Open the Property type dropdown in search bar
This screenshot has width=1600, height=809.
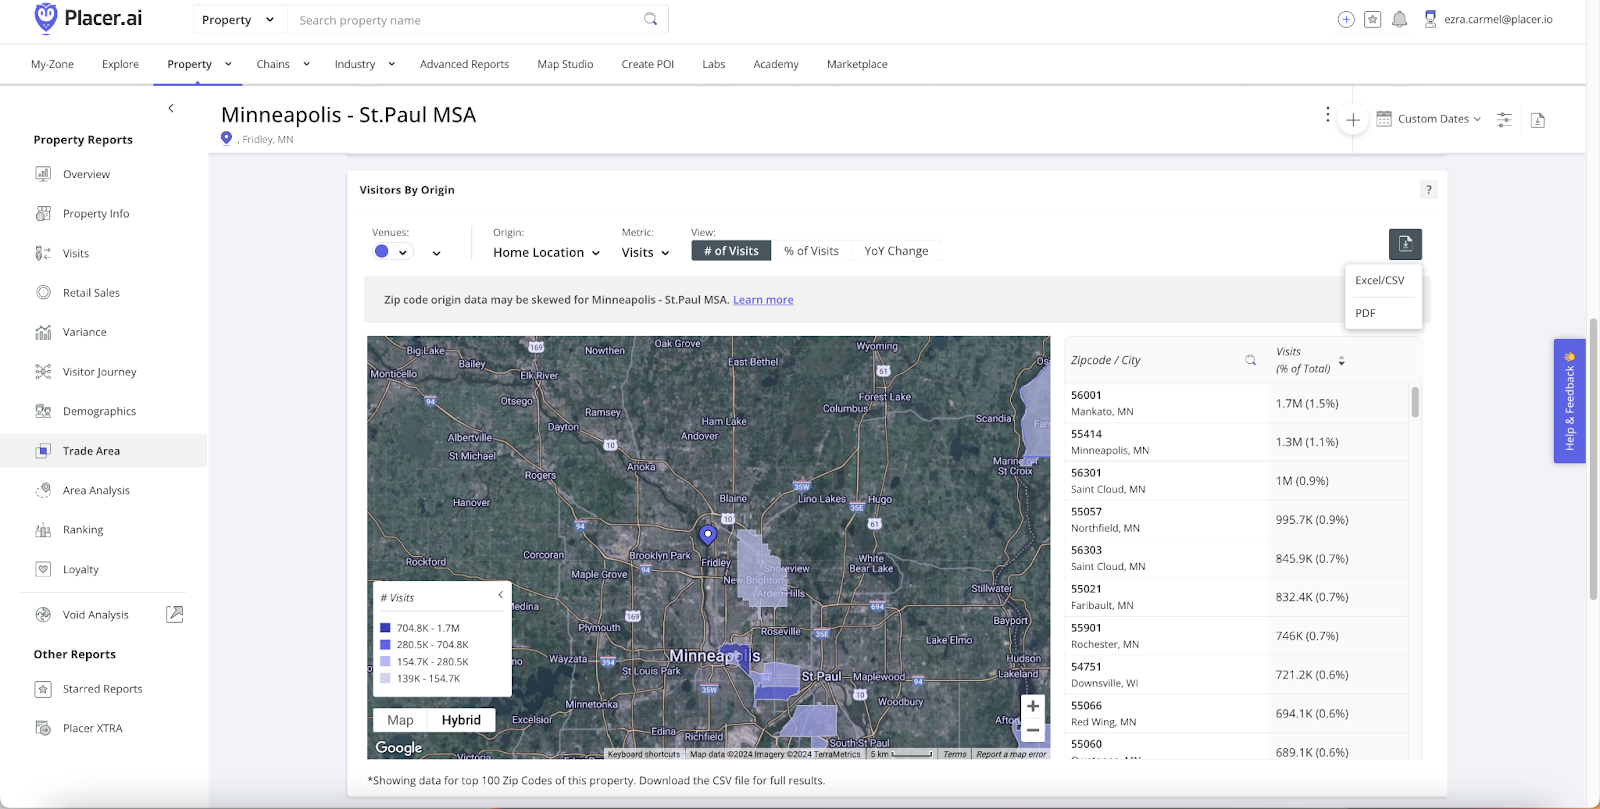coord(238,20)
